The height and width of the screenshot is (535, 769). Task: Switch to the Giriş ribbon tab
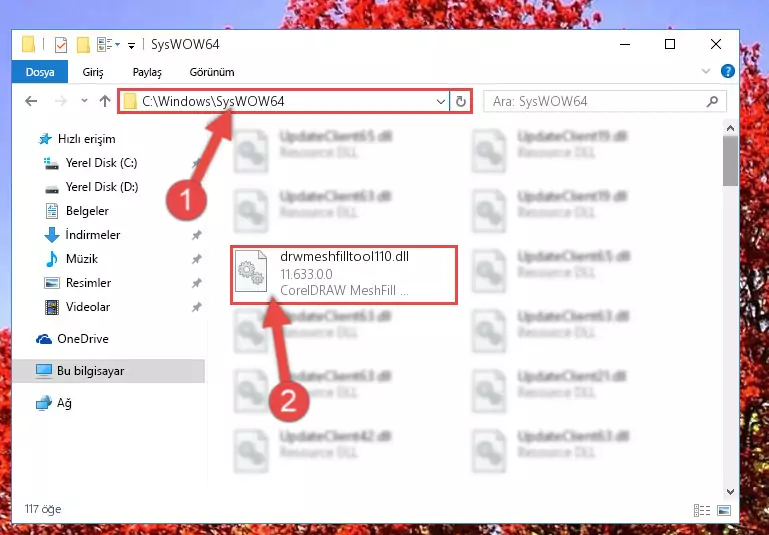[x=93, y=72]
